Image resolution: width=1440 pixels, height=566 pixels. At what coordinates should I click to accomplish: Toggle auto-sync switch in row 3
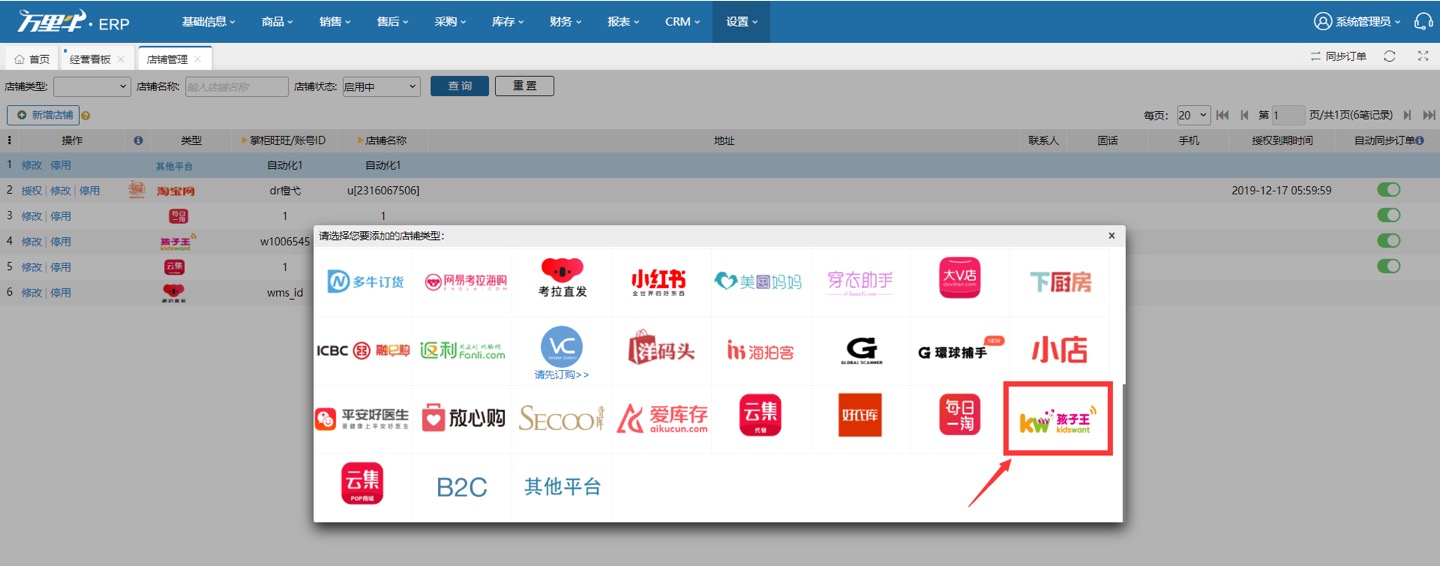coord(1388,215)
